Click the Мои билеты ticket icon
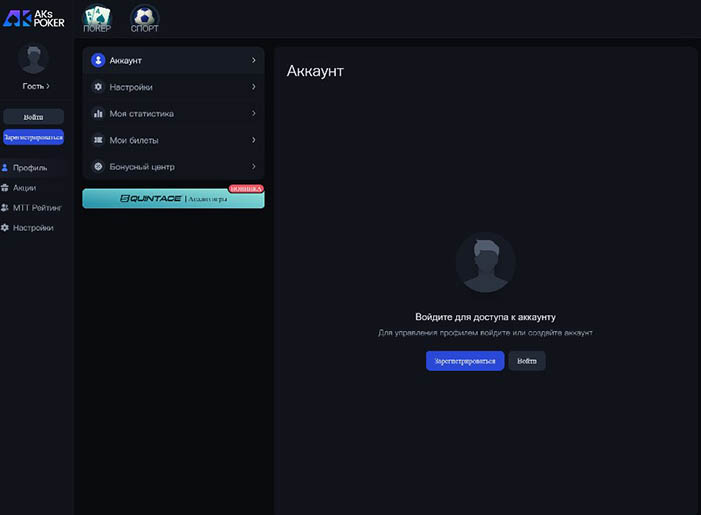 pos(98,140)
